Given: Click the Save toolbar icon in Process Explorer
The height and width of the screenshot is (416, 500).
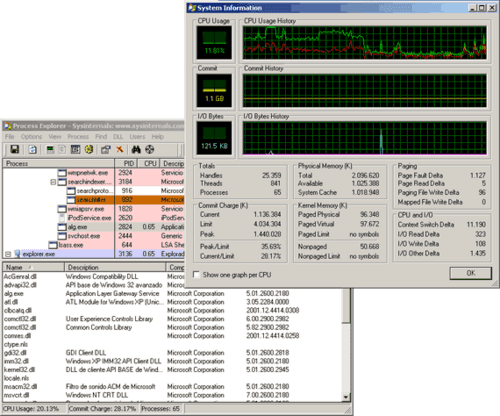Looking at the screenshot, I should [15, 149].
